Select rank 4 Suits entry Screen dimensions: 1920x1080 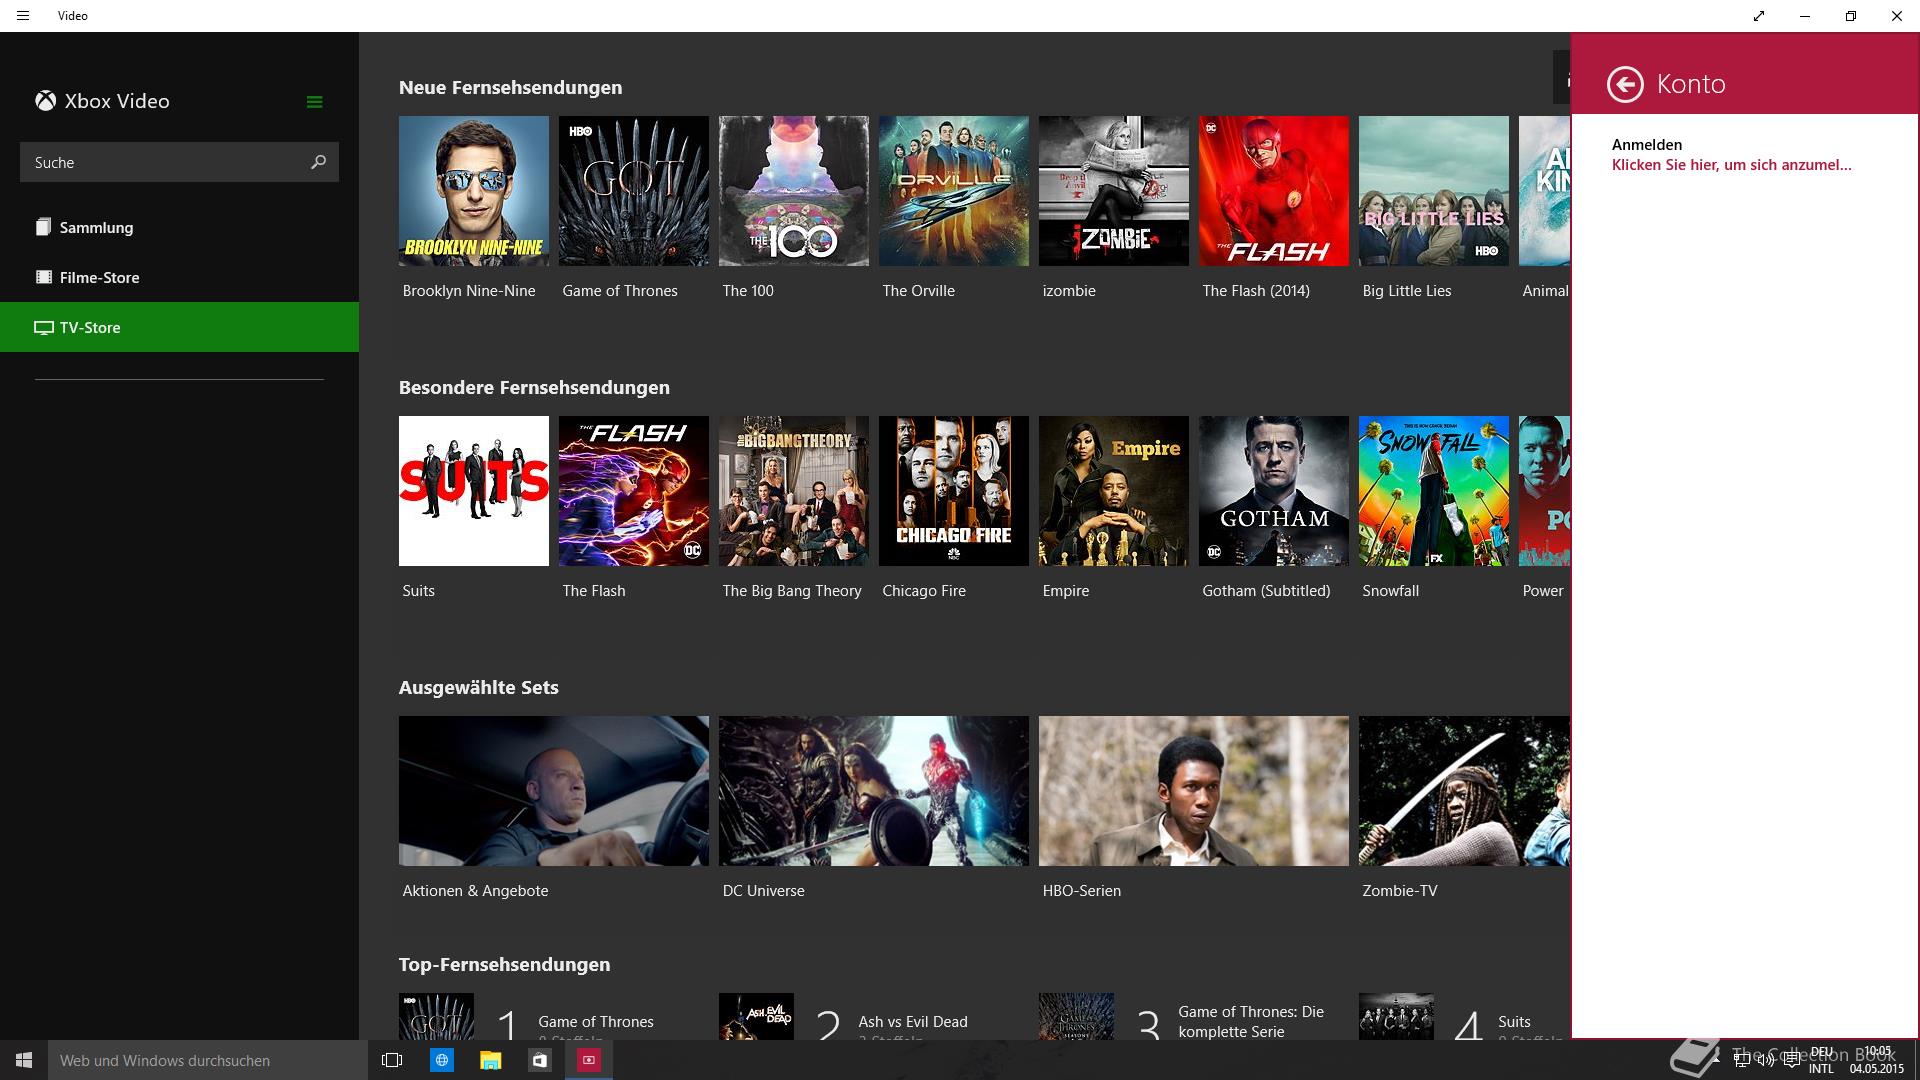pos(1464,1017)
